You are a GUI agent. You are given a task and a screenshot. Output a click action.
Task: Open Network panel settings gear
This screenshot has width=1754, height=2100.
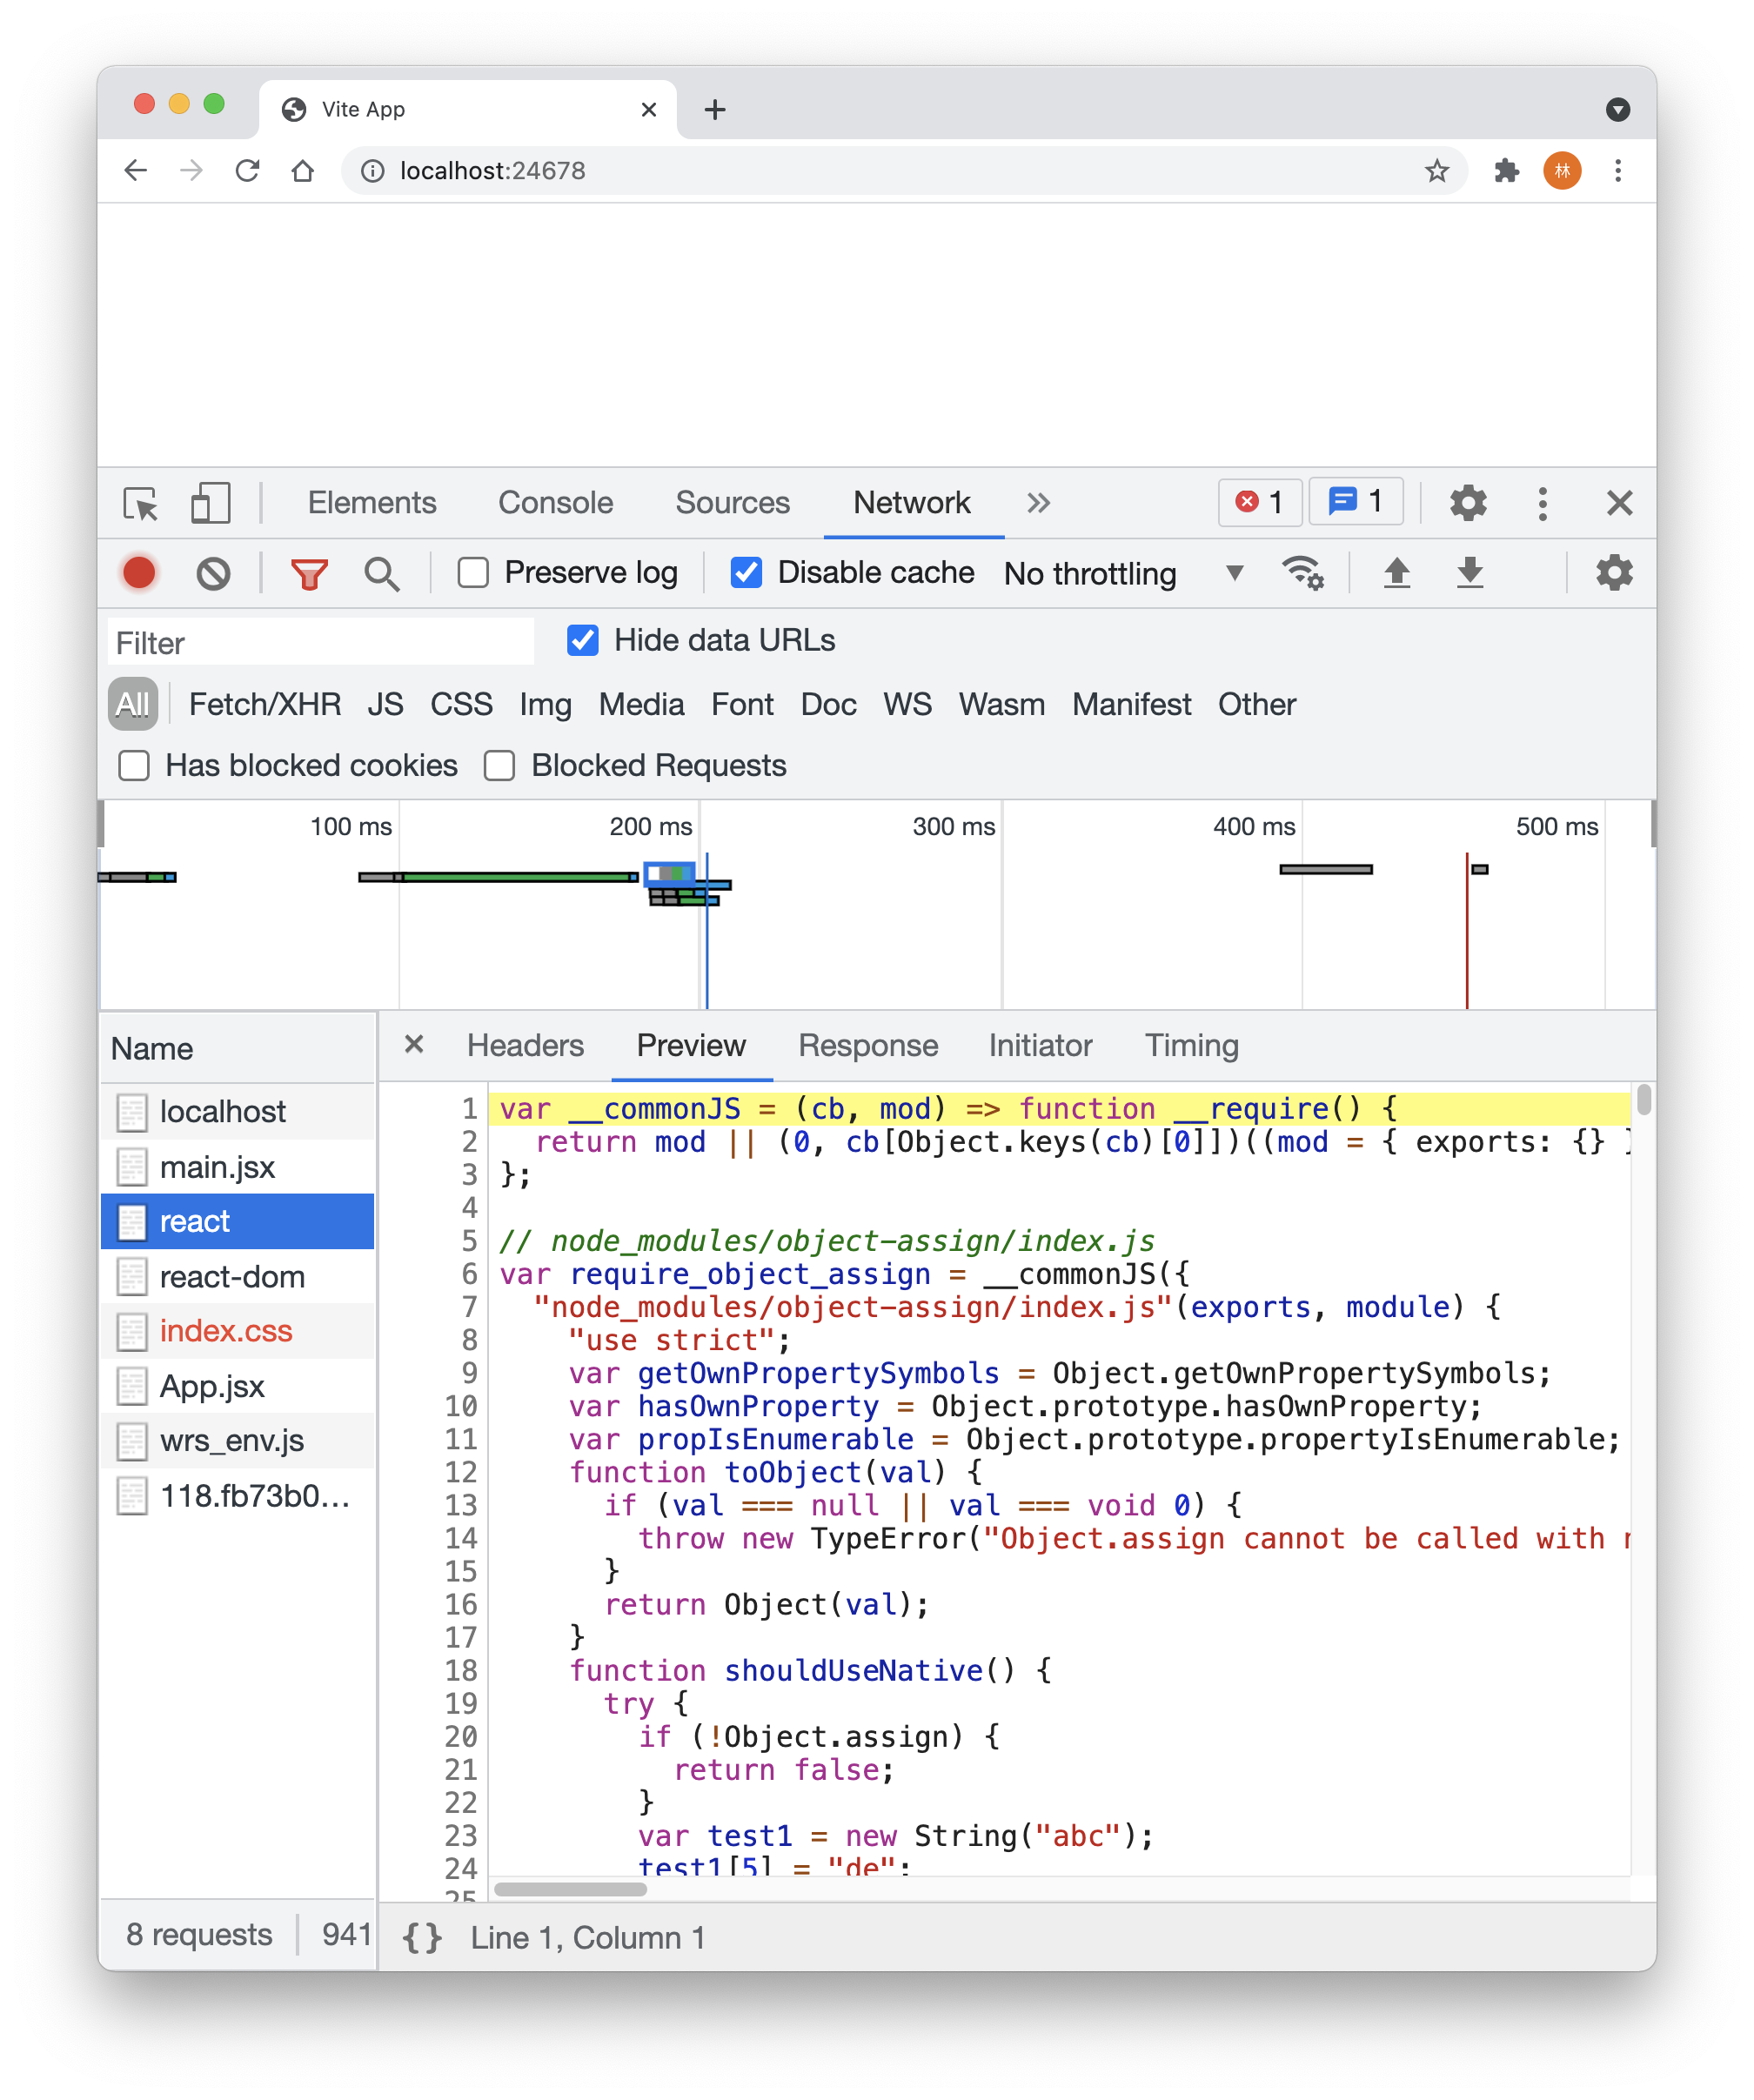coord(1614,573)
